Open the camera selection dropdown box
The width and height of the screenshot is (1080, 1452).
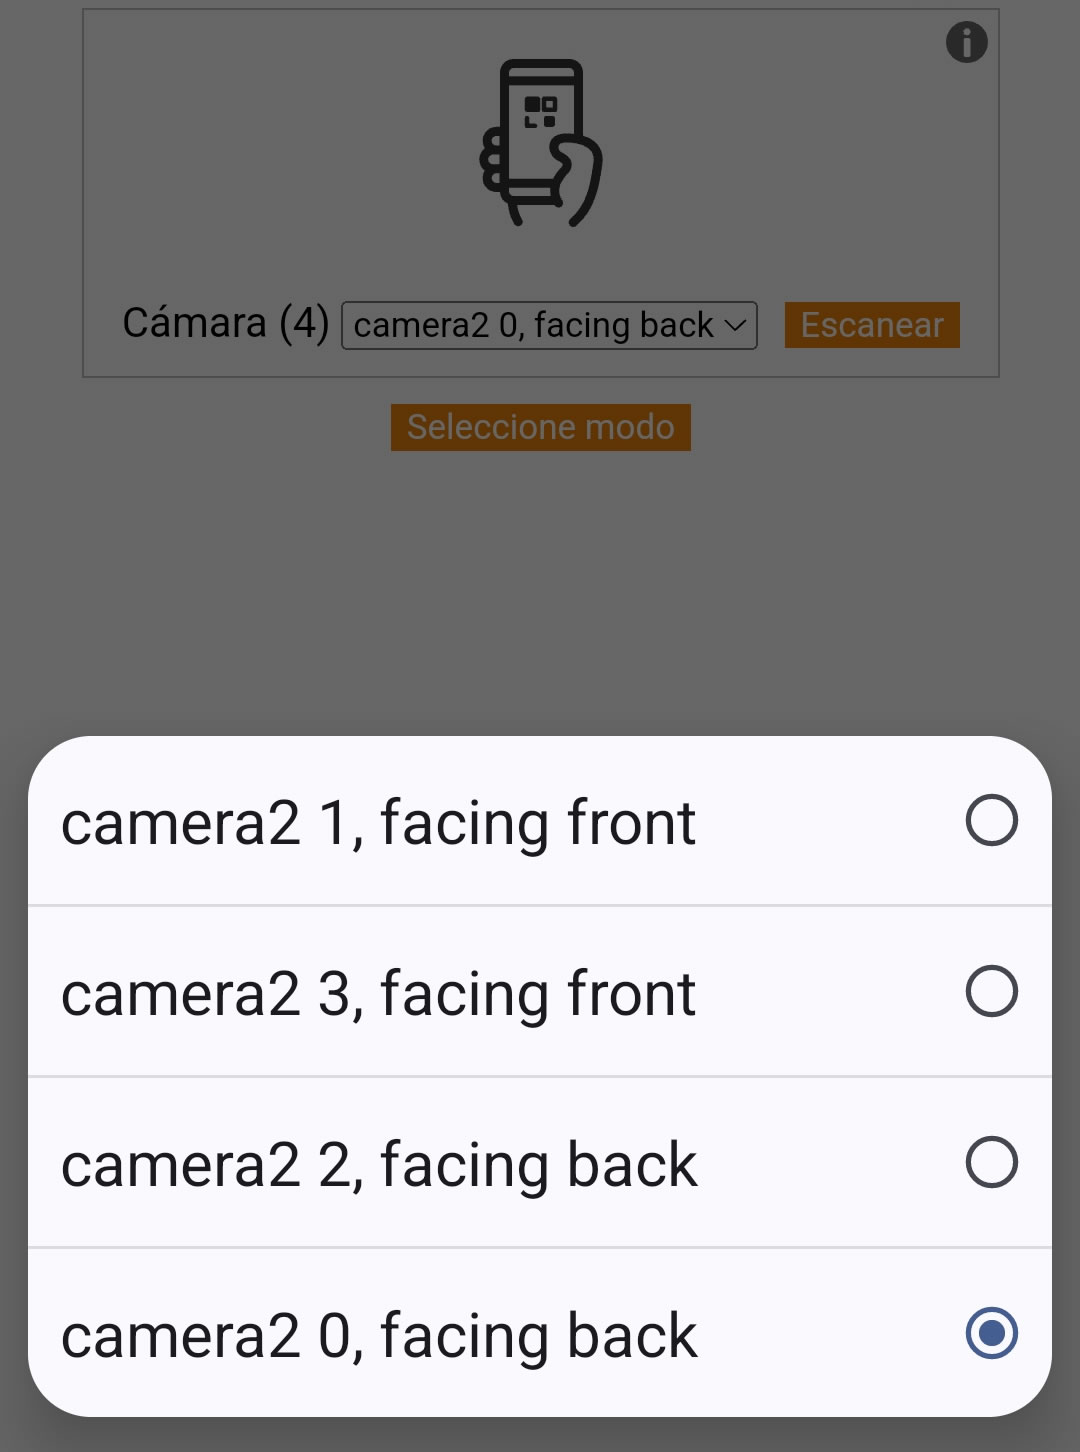pos(549,326)
